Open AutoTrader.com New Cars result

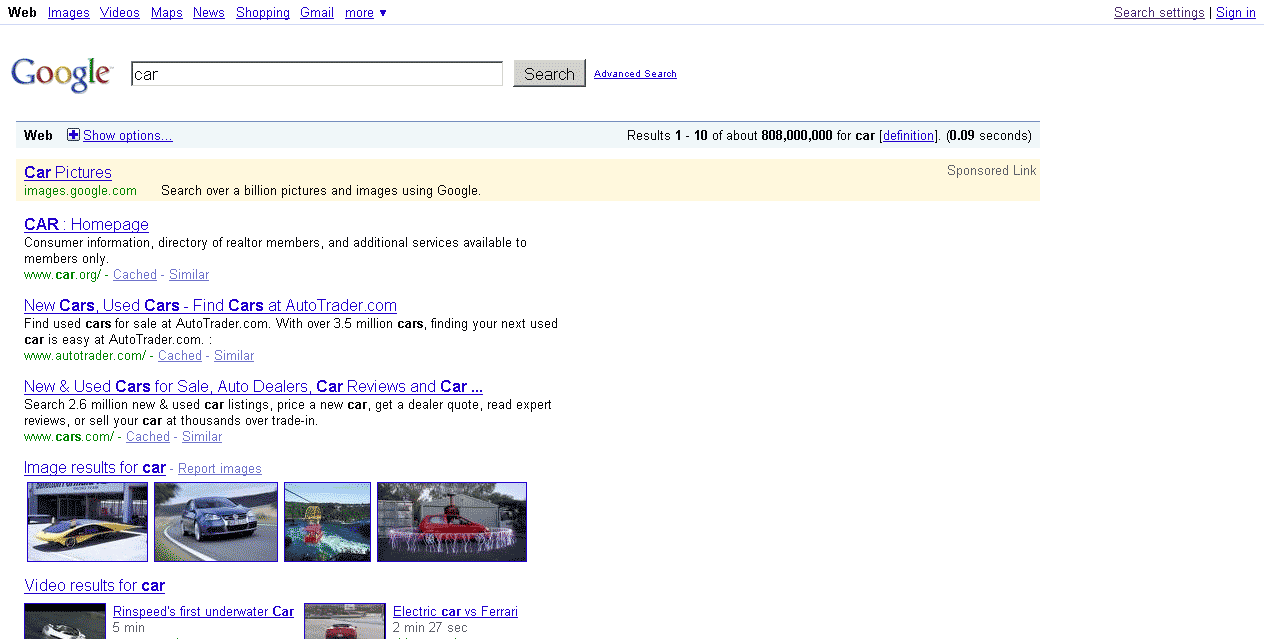tap(210, 306)
